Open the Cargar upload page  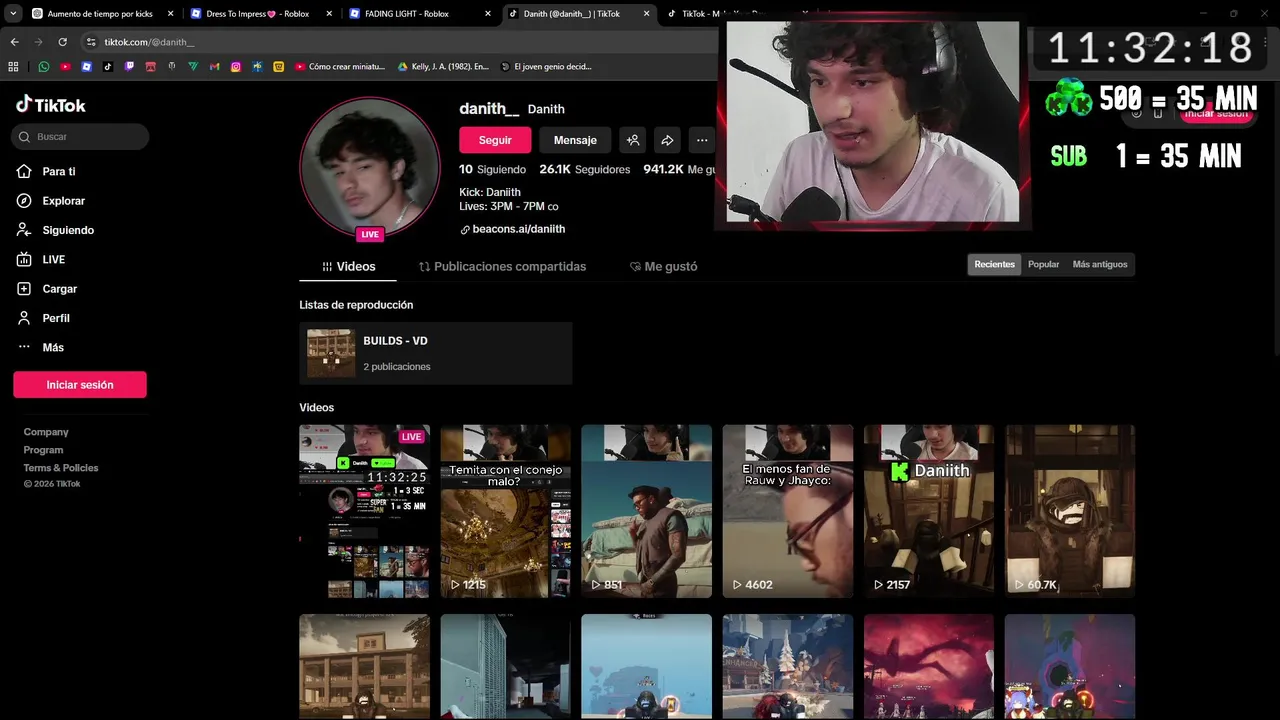pyautogui.click(x=47, y=288)
